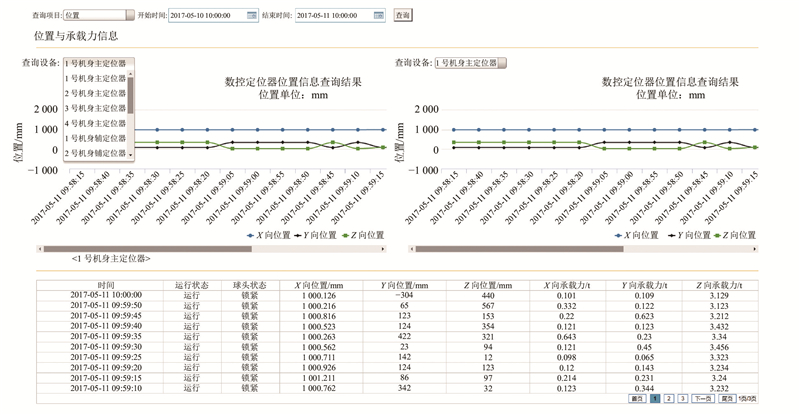Choose 4号机身主定位器 in the device list
Screen dimensions: 800x415
click(x=95, y=123)
